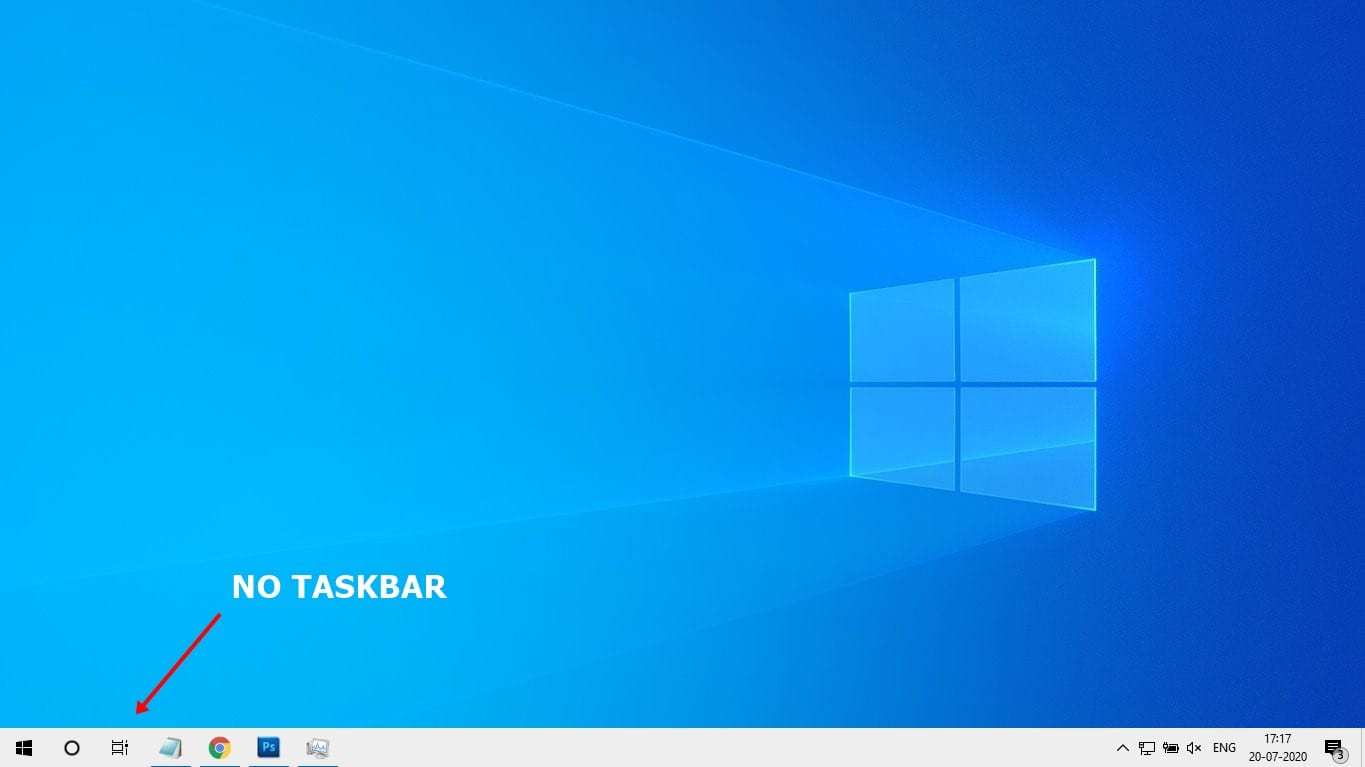1365x767 pixels.
Task: Open the ENG language input switcher
Action: [x=1224, y=748]
